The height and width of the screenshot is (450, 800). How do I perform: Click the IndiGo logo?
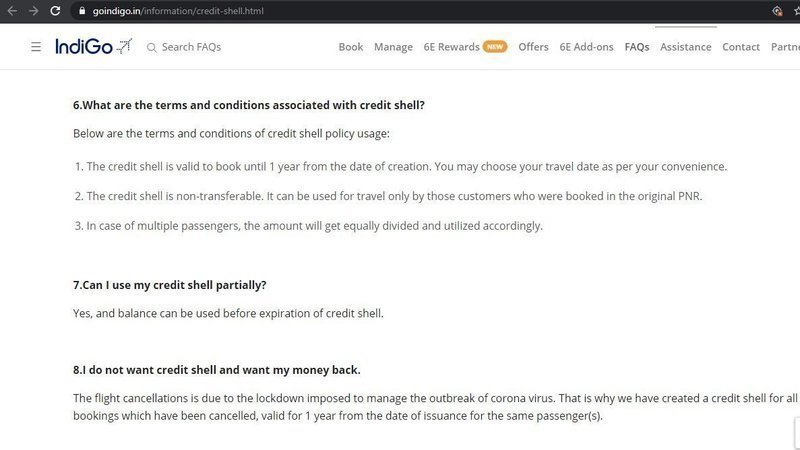point(93,46)
